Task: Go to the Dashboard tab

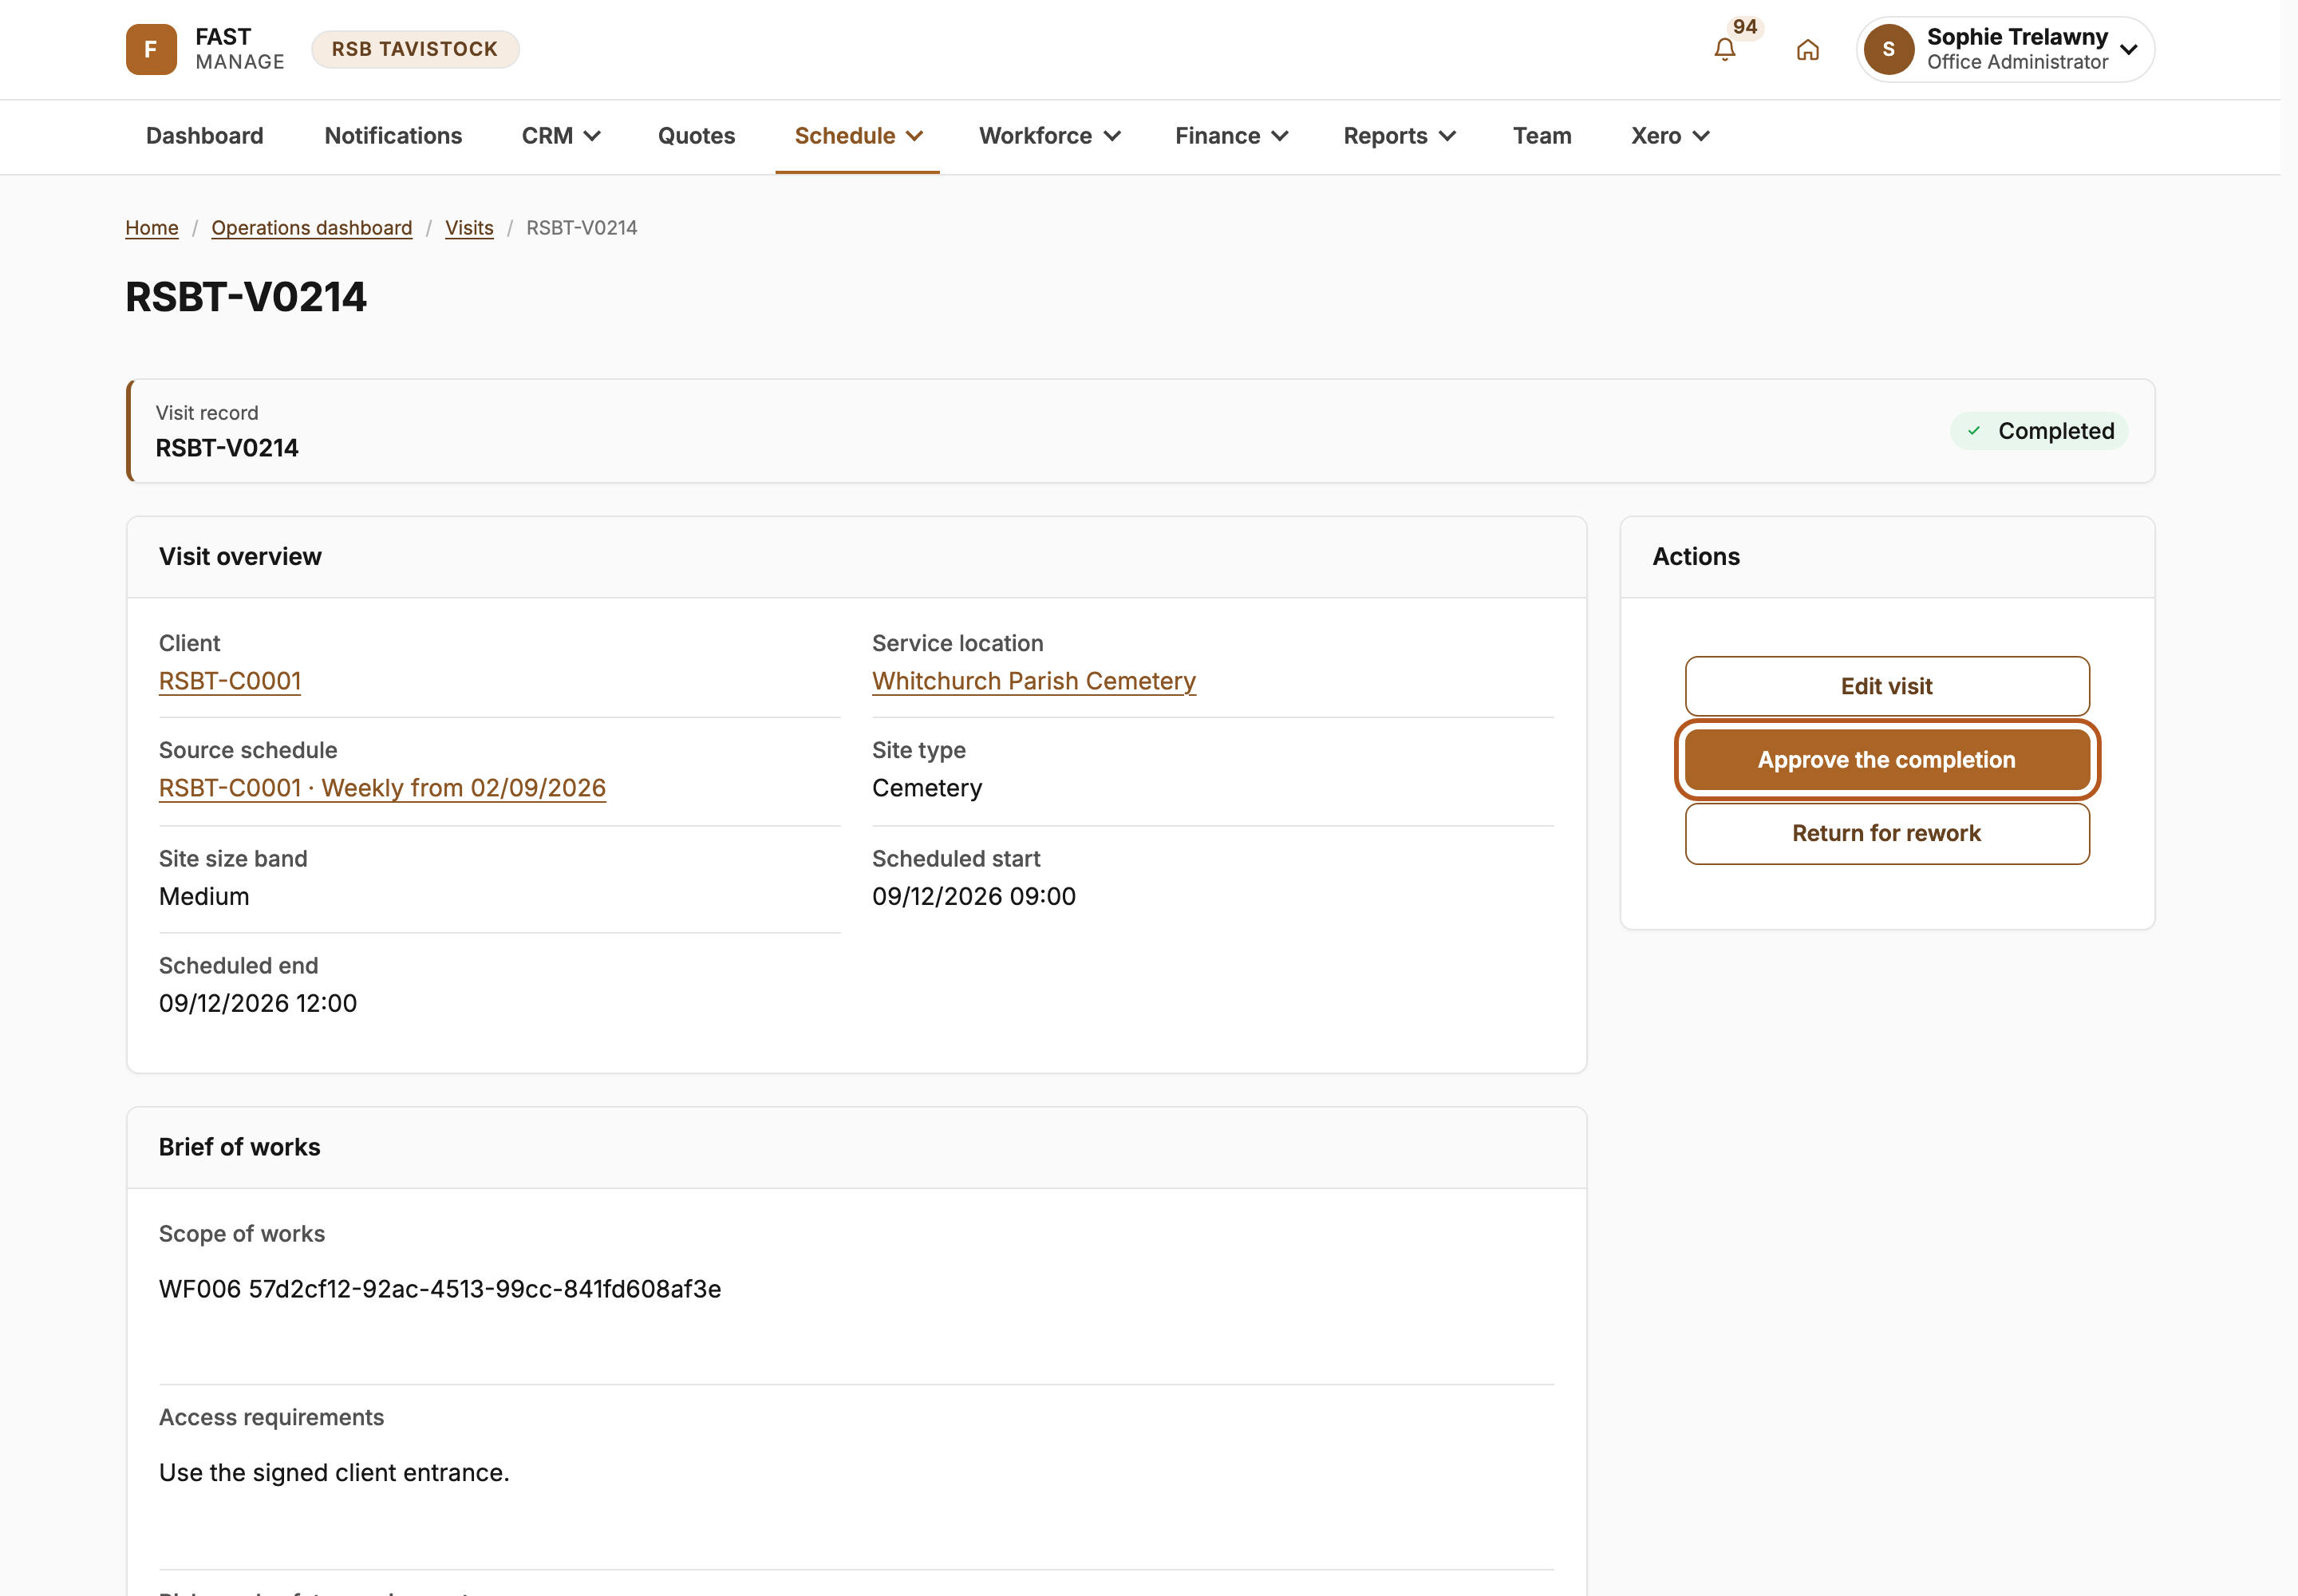Action: pyautogui.click(x=205, y=136)
